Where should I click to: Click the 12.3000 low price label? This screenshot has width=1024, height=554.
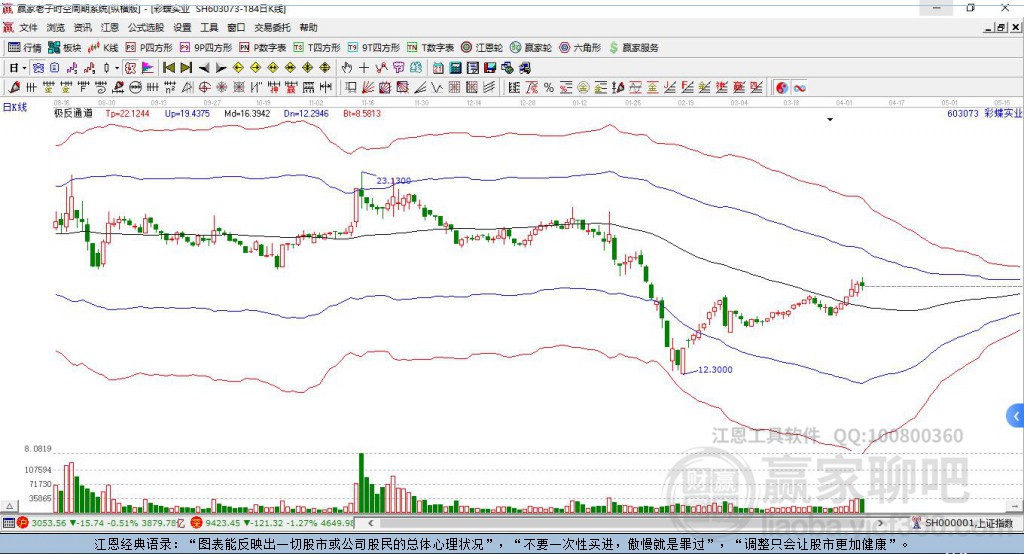(x=715, y=370)
